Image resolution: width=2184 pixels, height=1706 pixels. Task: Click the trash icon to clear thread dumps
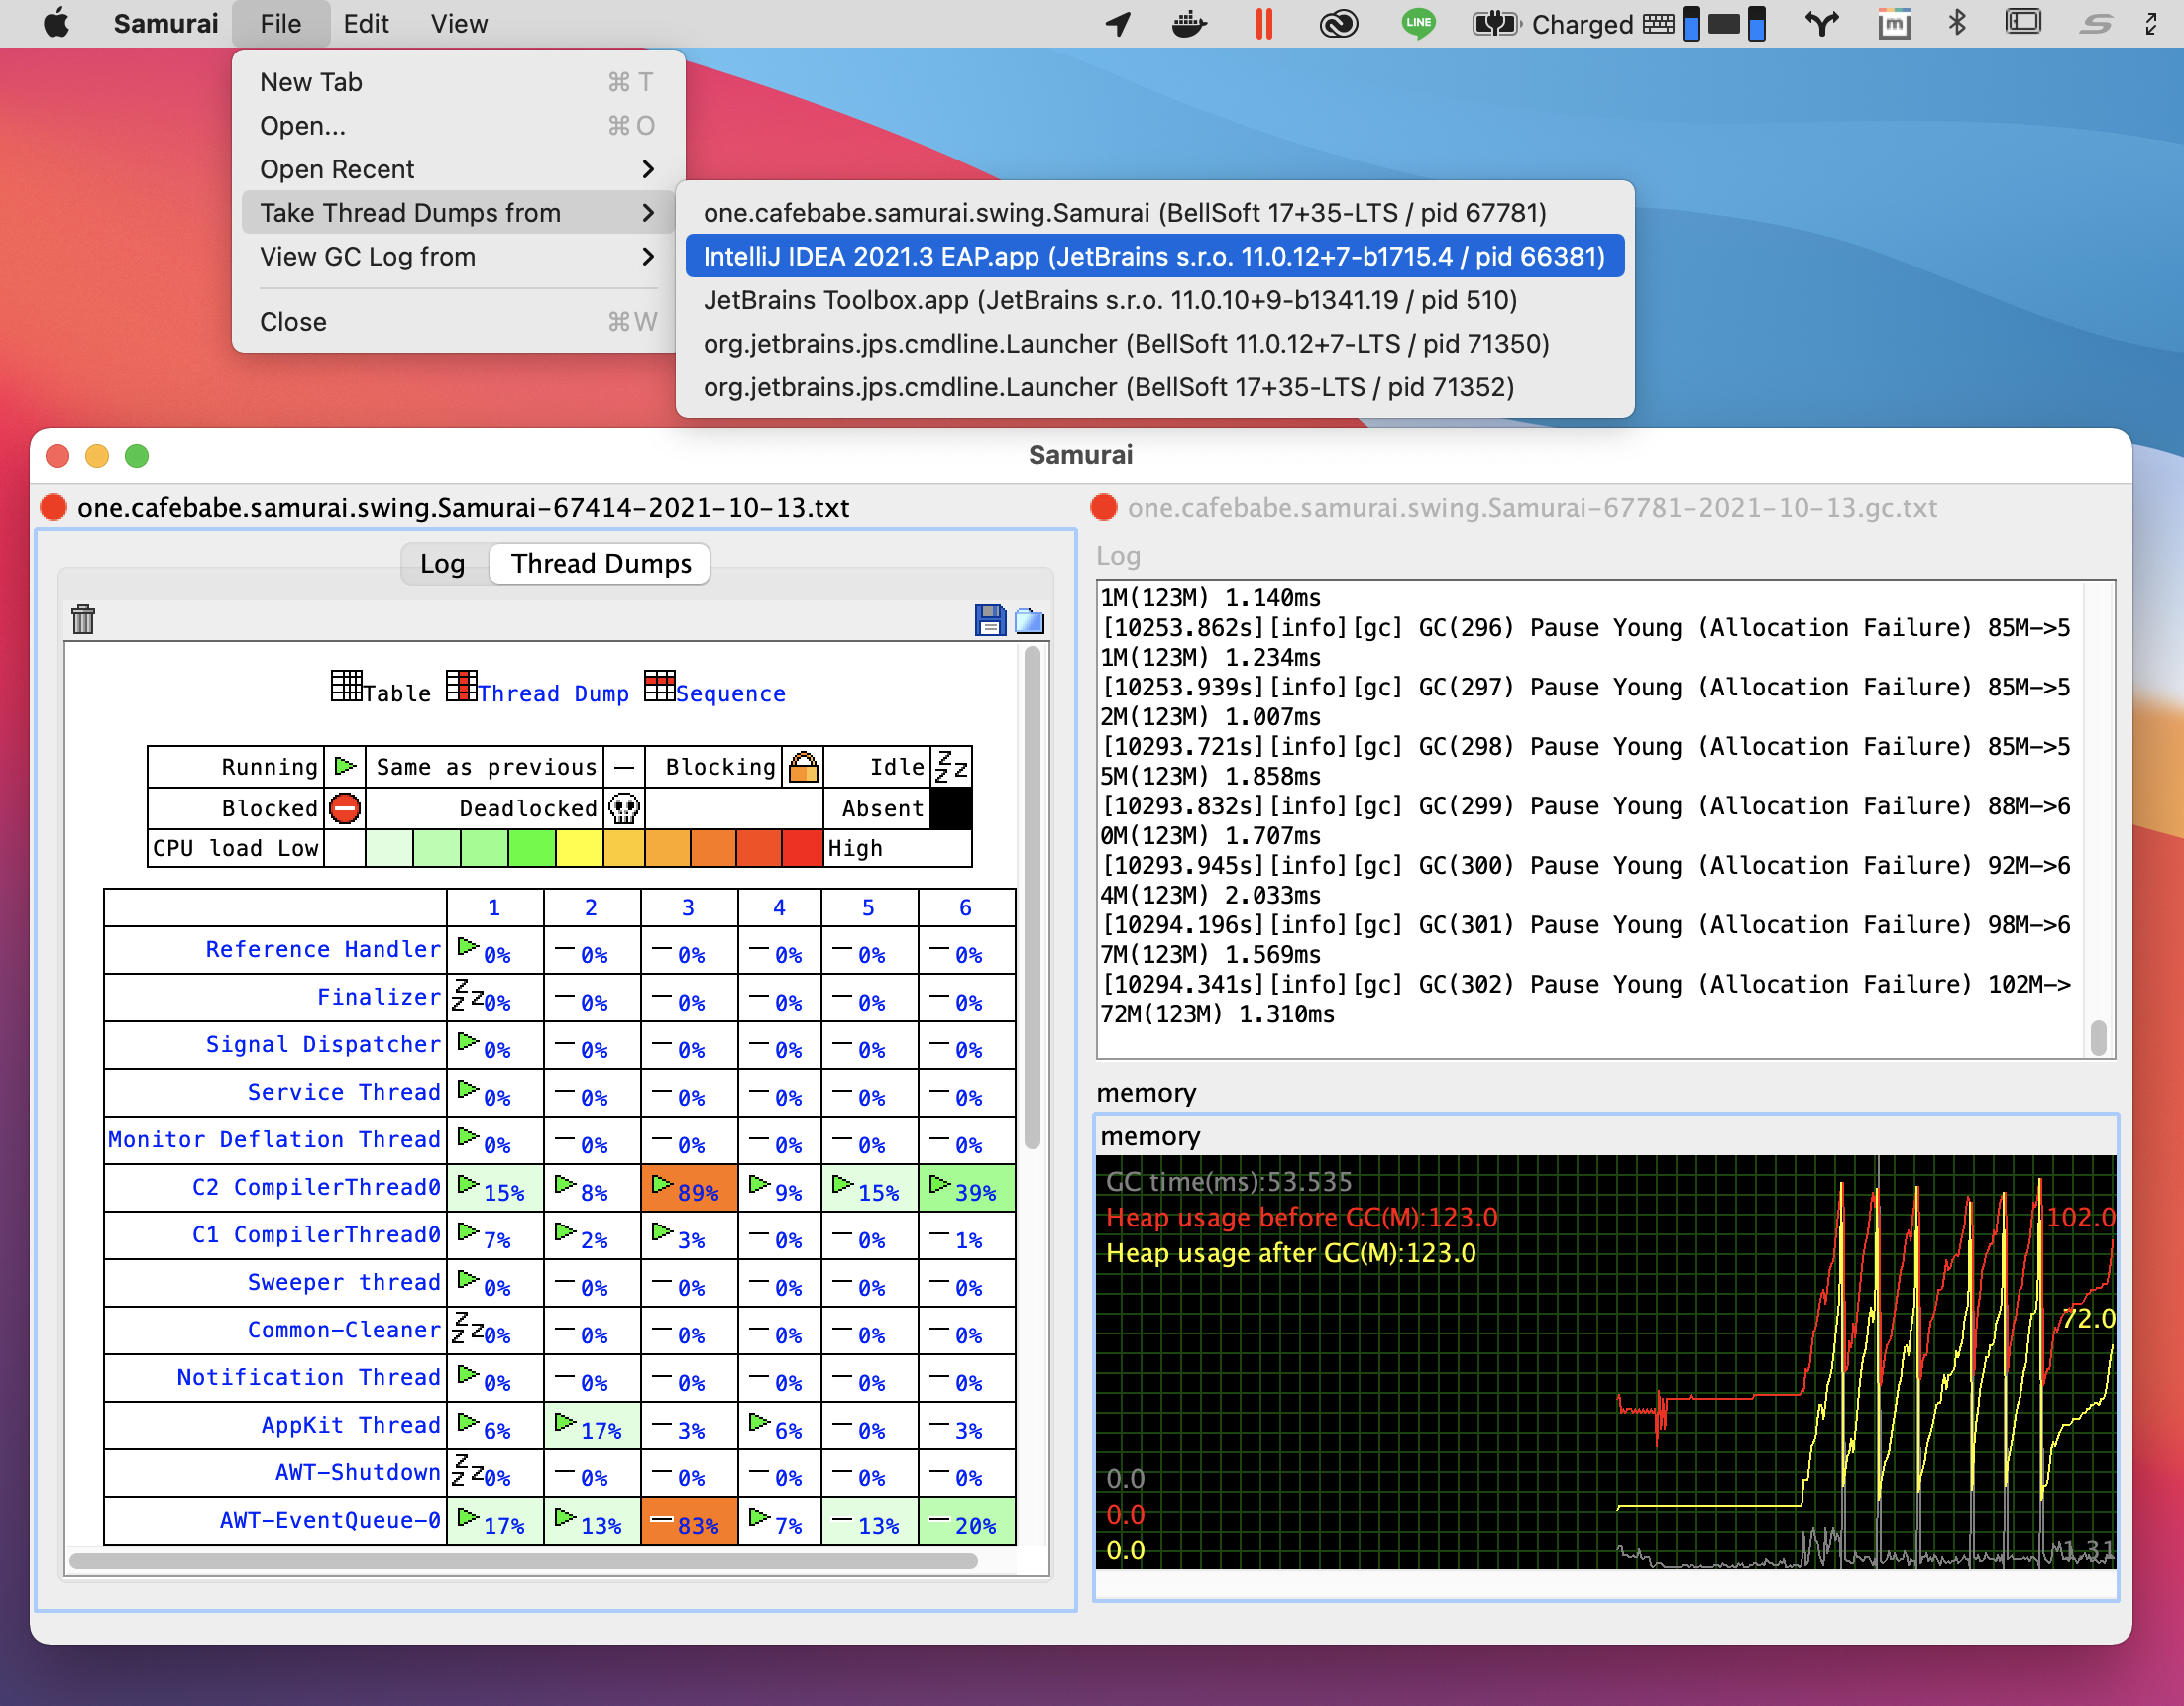[83, 620]
